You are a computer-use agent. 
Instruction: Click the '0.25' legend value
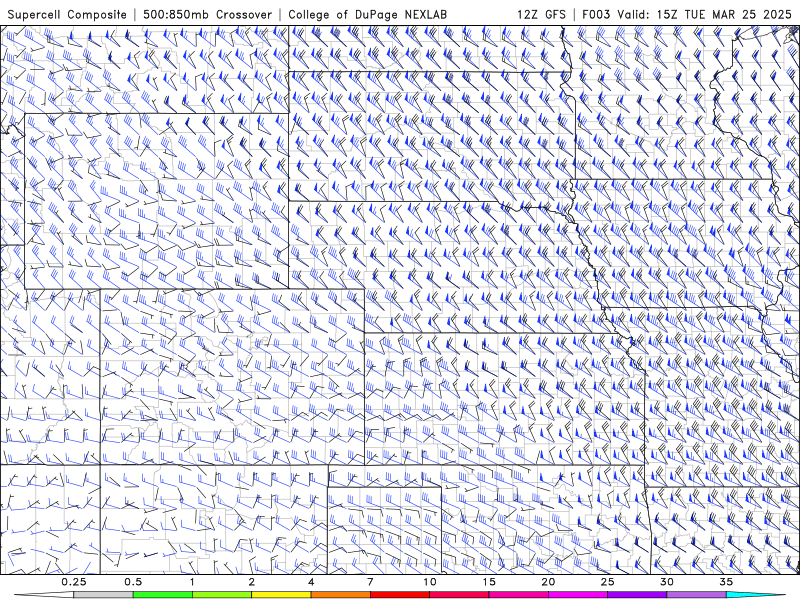(x=74, y=582)
